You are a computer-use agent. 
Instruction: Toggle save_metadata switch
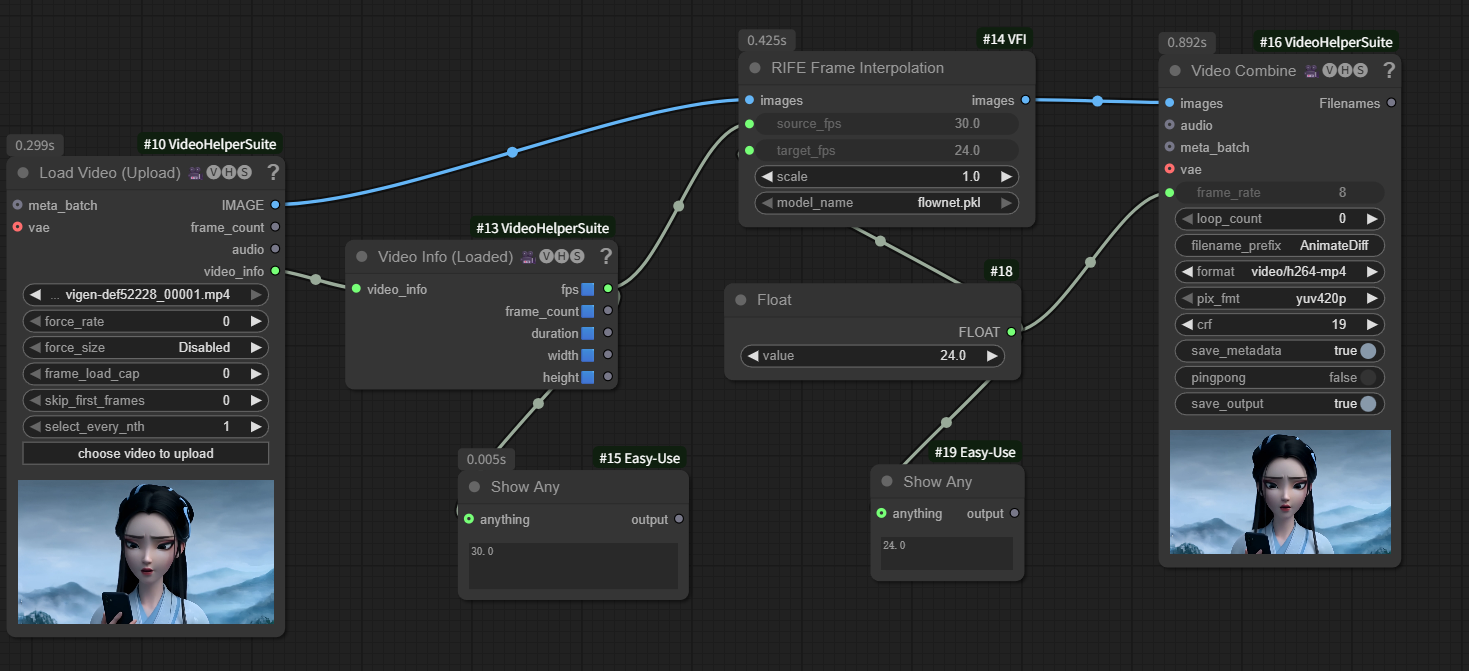(1368, 351)
